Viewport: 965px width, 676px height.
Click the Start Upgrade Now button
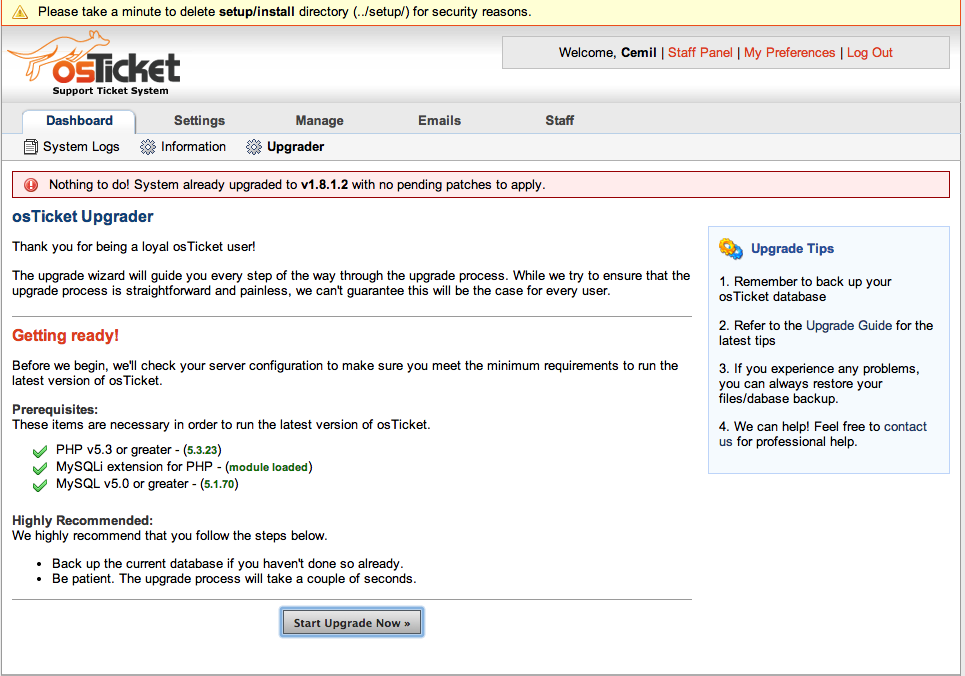coord(352,622)
